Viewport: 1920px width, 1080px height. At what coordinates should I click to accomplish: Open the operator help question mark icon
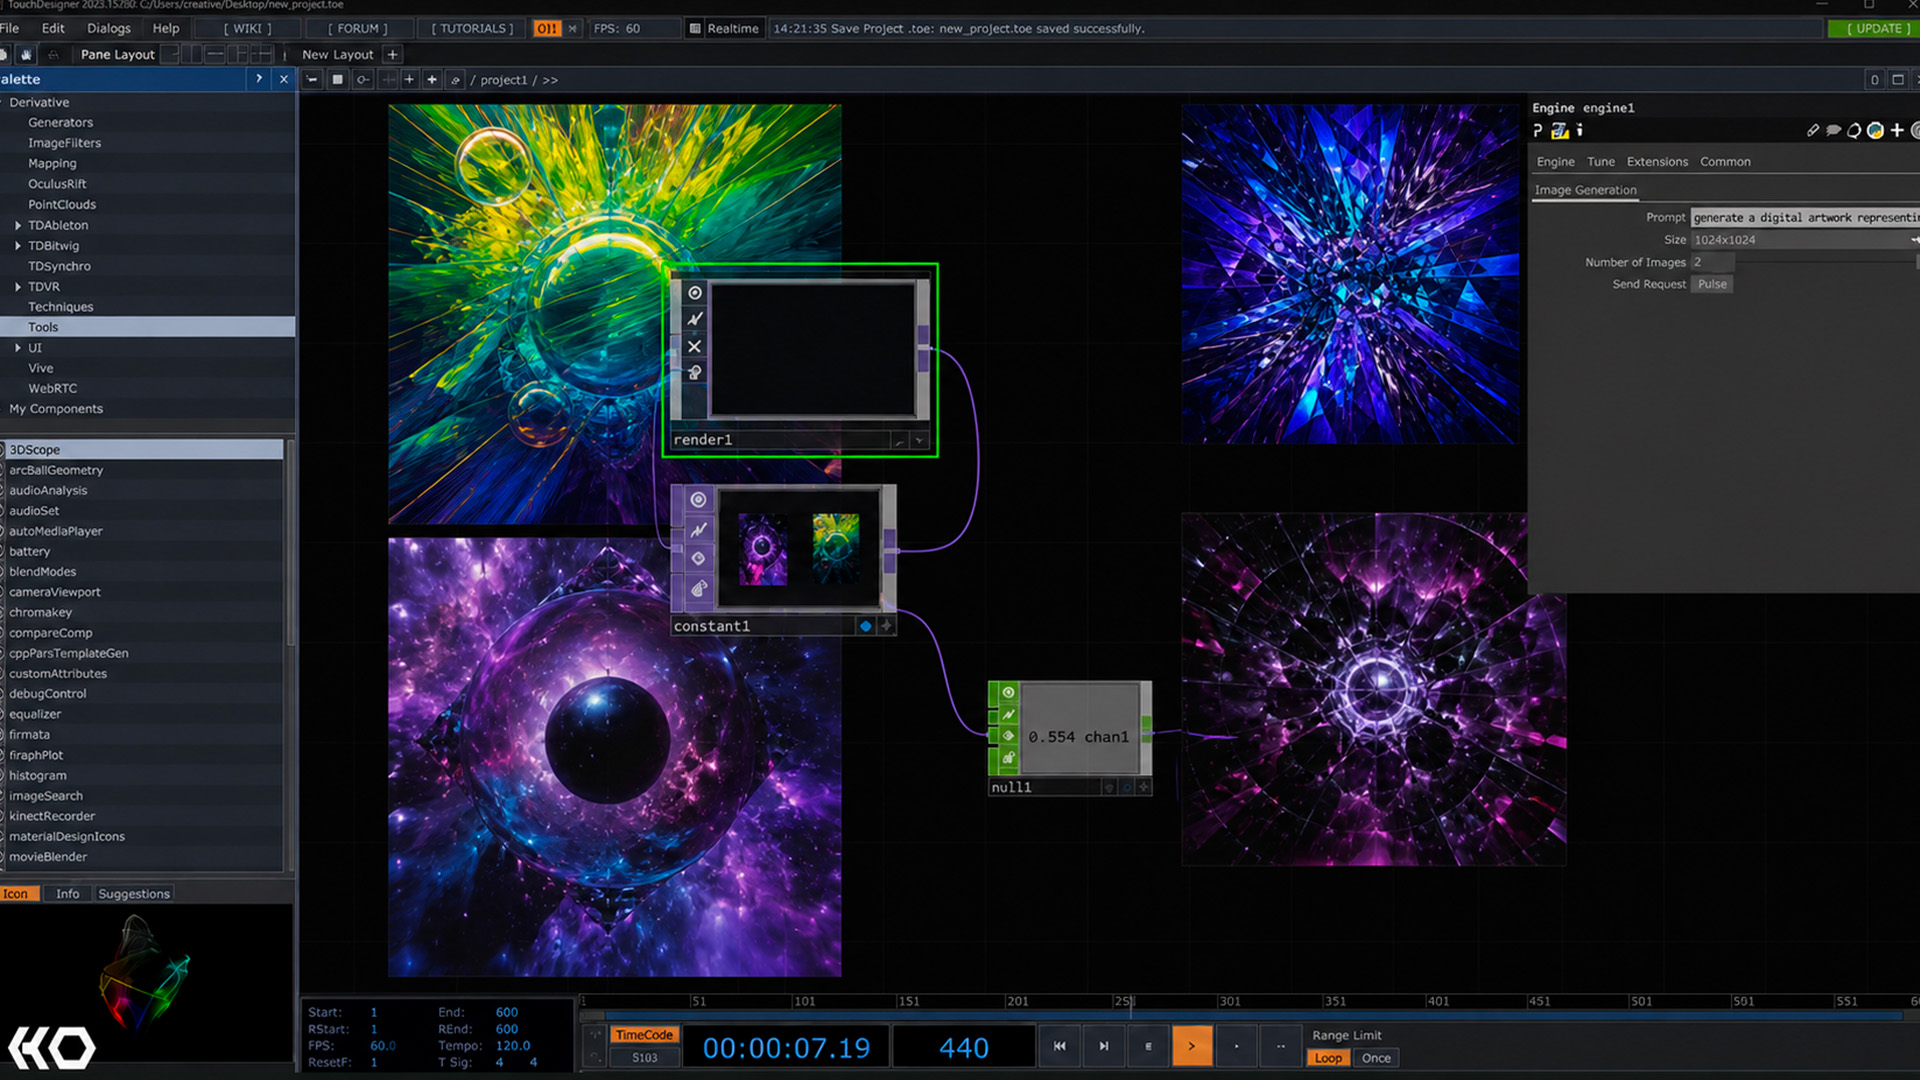click(x=1538, y=131)
